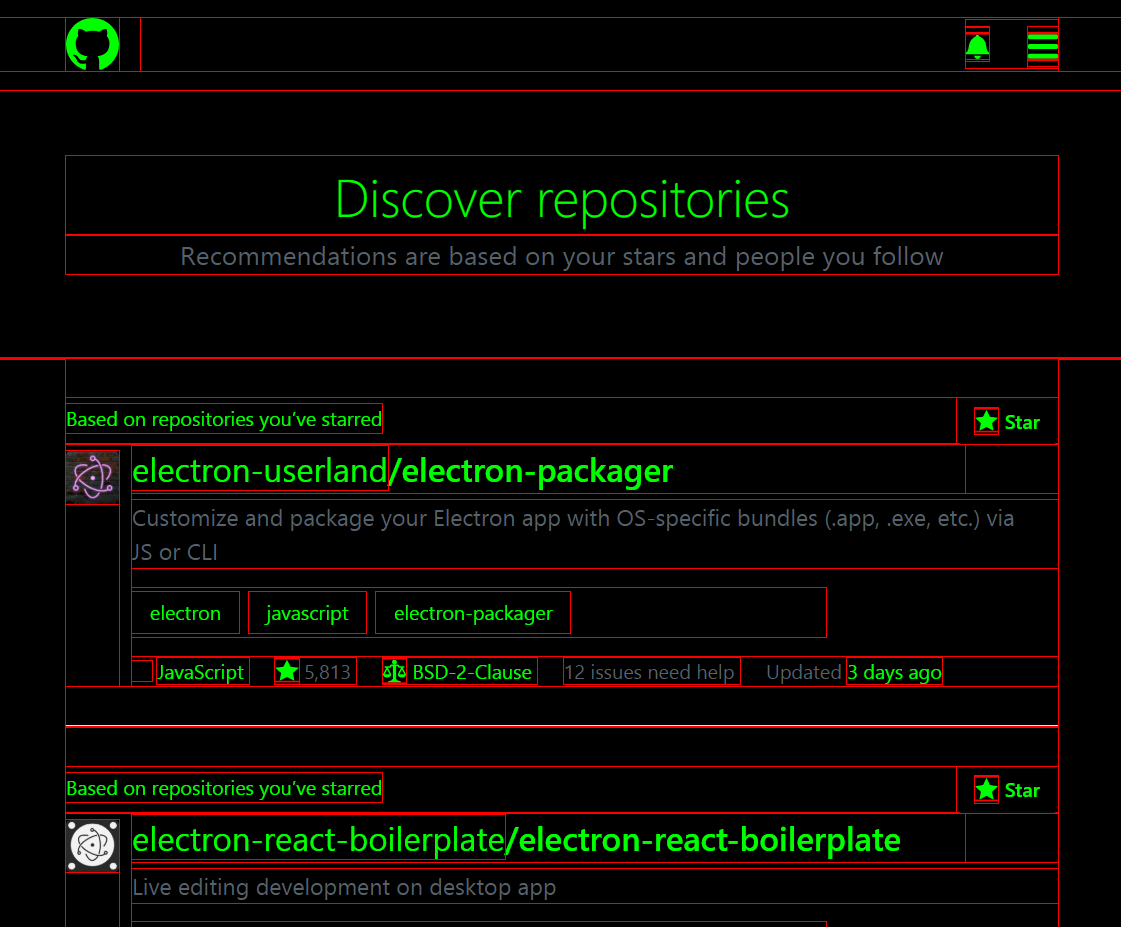Click the license scale icon

pyautogui.click(x=394, y=671)
